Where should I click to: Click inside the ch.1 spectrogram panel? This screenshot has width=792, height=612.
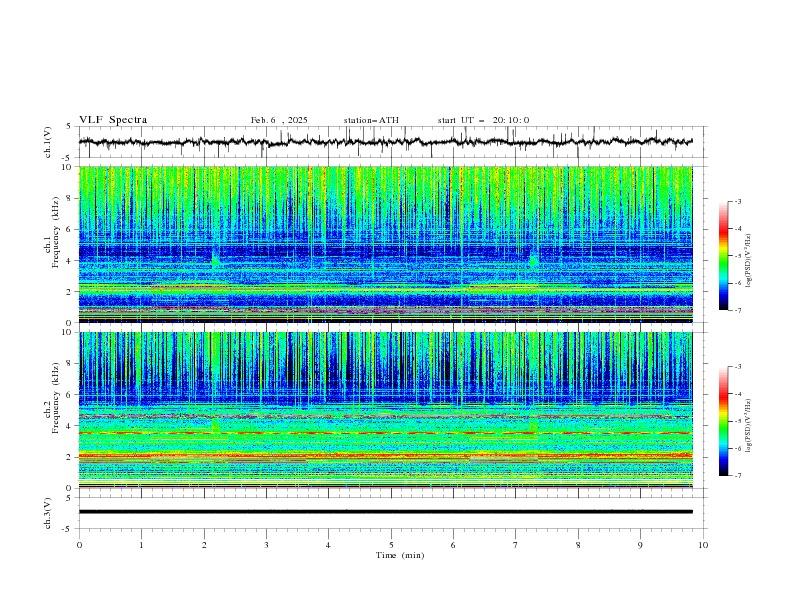click(x=385, y=244)
